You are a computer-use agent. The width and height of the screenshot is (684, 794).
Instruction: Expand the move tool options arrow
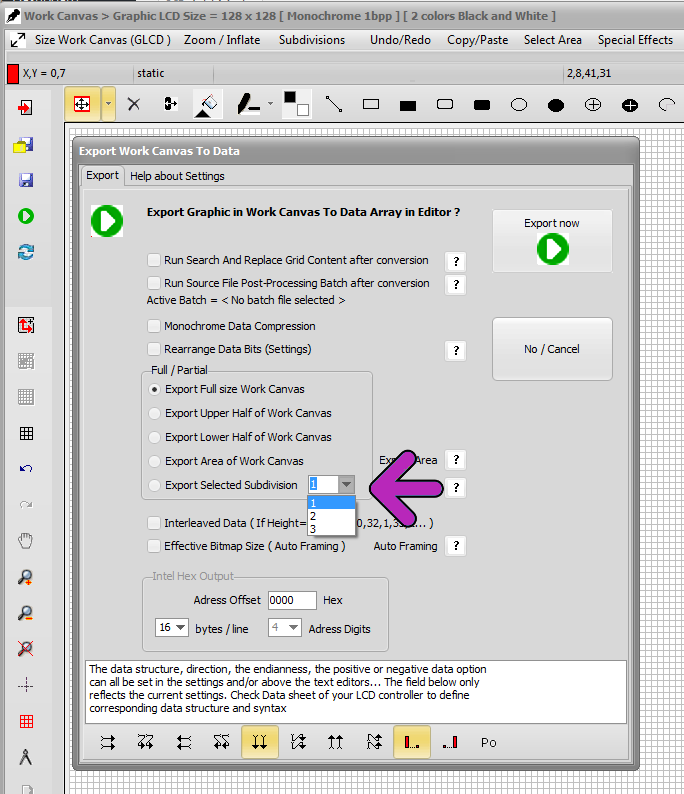coord(108,104)
